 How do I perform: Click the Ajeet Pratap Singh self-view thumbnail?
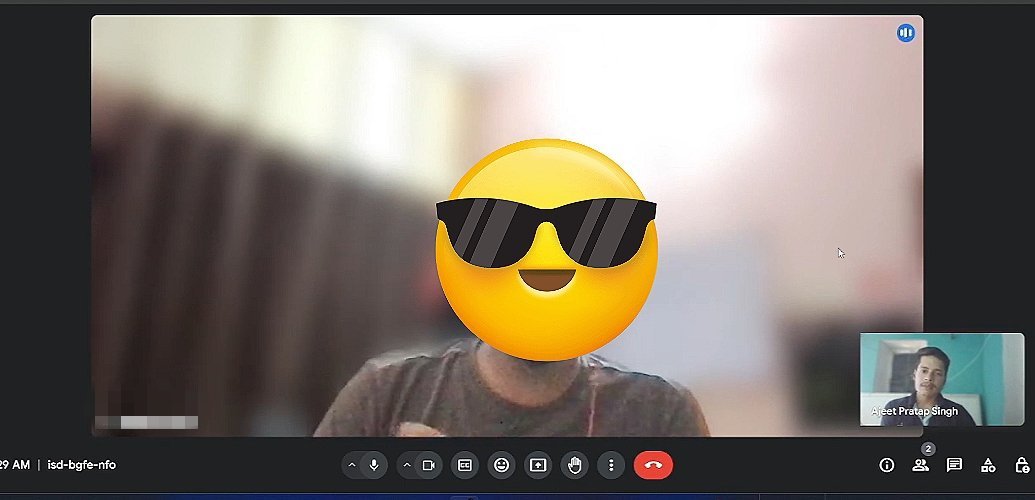click(942, 379)
